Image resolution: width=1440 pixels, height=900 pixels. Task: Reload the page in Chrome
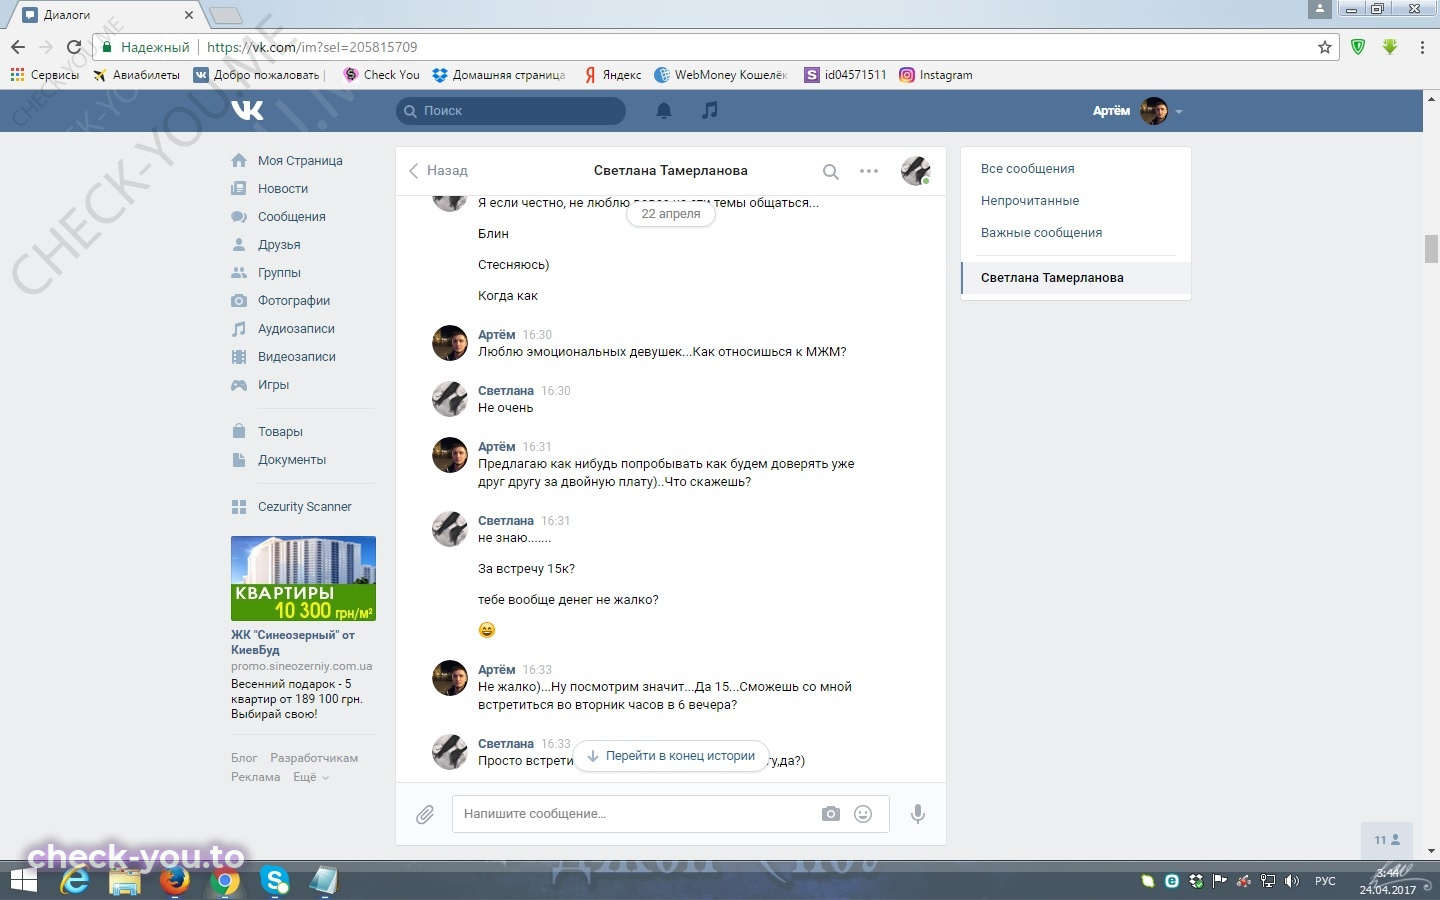coord(73,47)
